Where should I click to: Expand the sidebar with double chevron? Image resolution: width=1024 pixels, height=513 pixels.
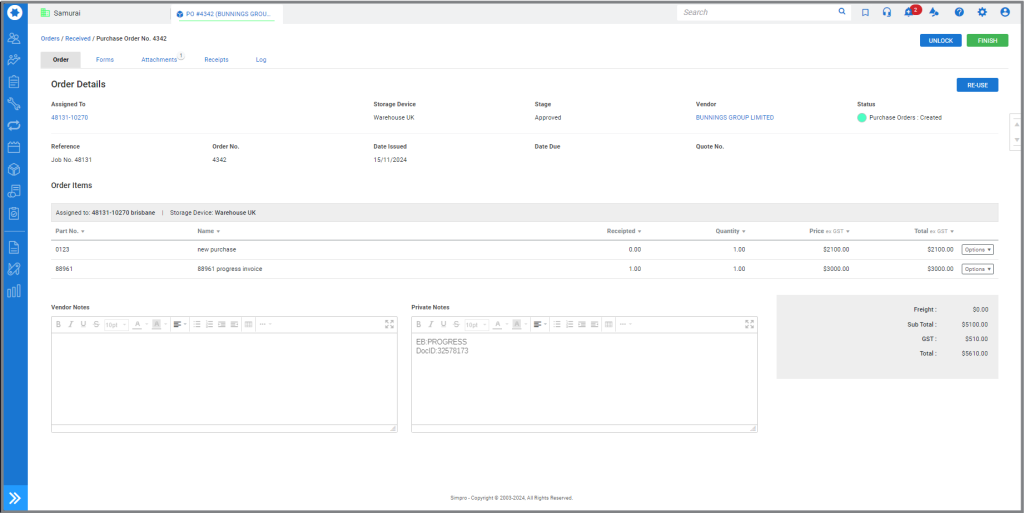(14, 499)
